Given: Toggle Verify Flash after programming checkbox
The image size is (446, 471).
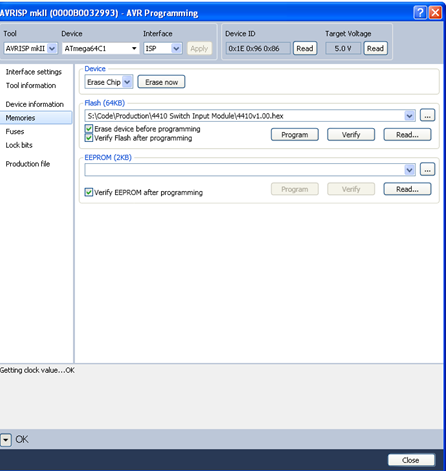Looking at the screenshot, I should (x=89, y=138).
